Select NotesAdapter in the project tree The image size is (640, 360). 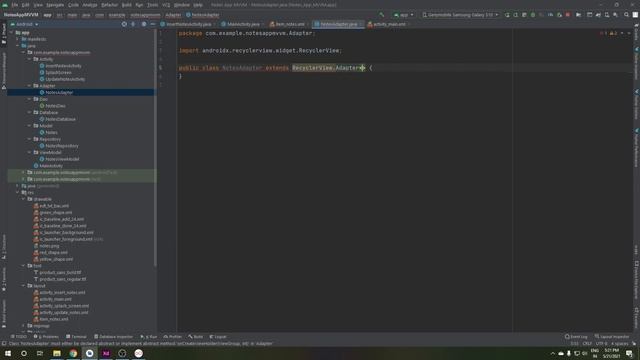pyautogui.click(x=59, y=93)
